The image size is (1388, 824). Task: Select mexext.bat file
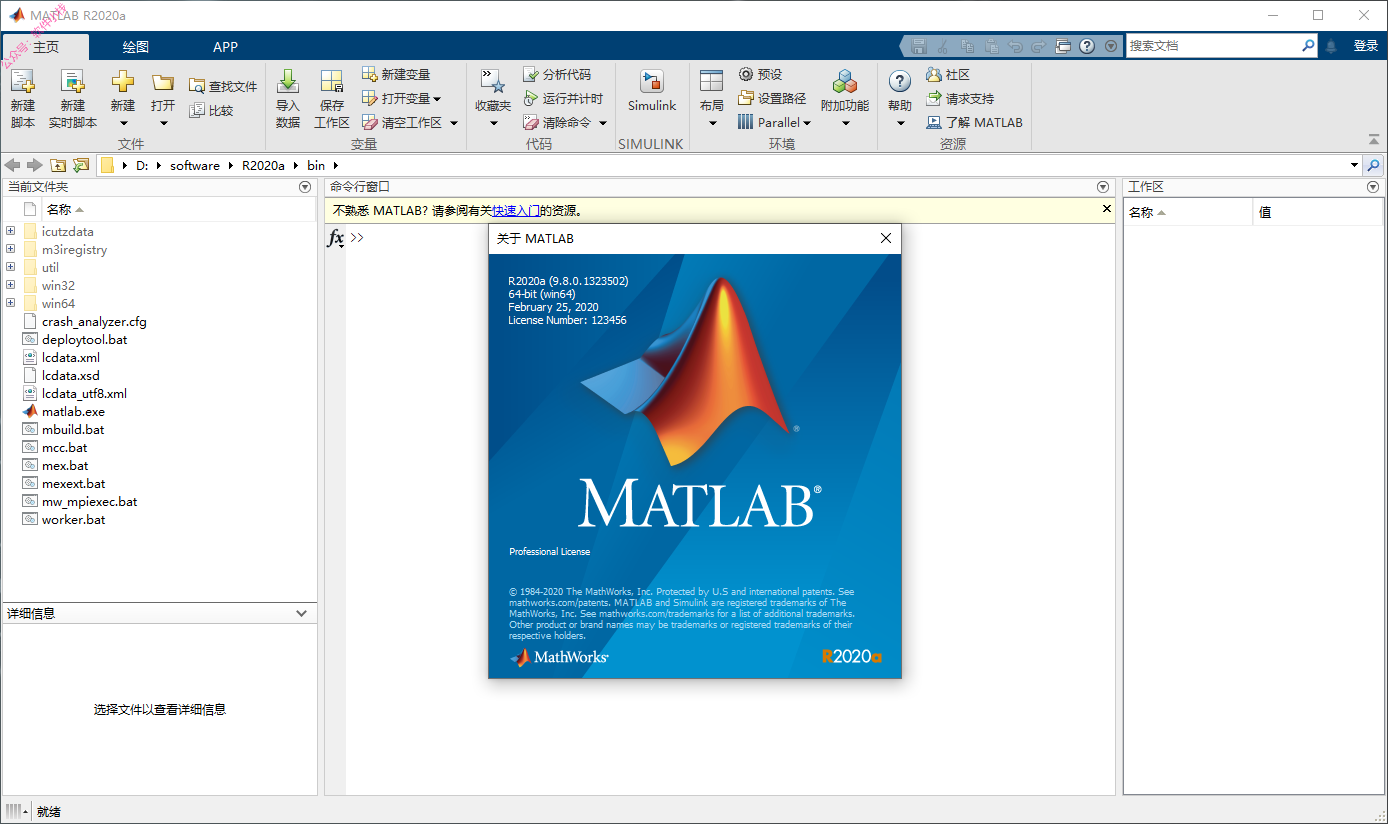pos(73,483)
